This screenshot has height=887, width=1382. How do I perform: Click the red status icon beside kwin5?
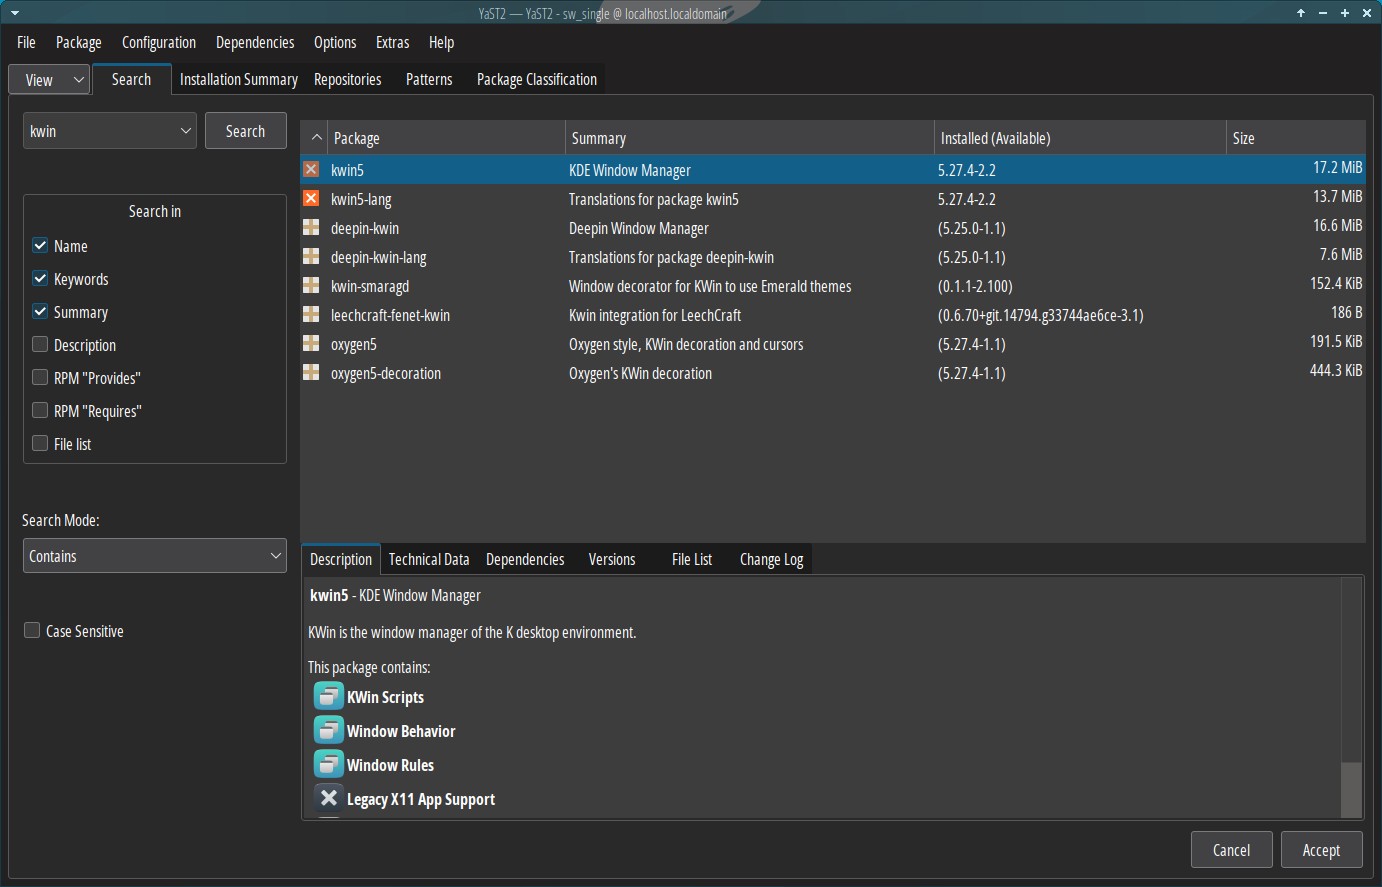(311, 170)
